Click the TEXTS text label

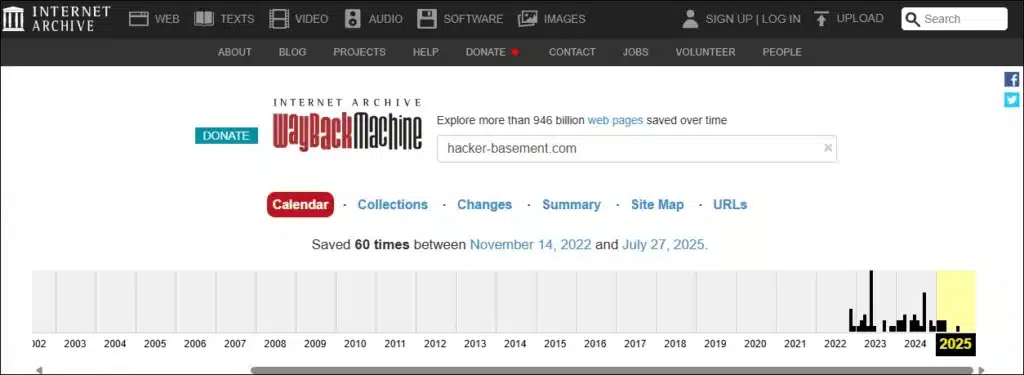click(x=238, y=19)
